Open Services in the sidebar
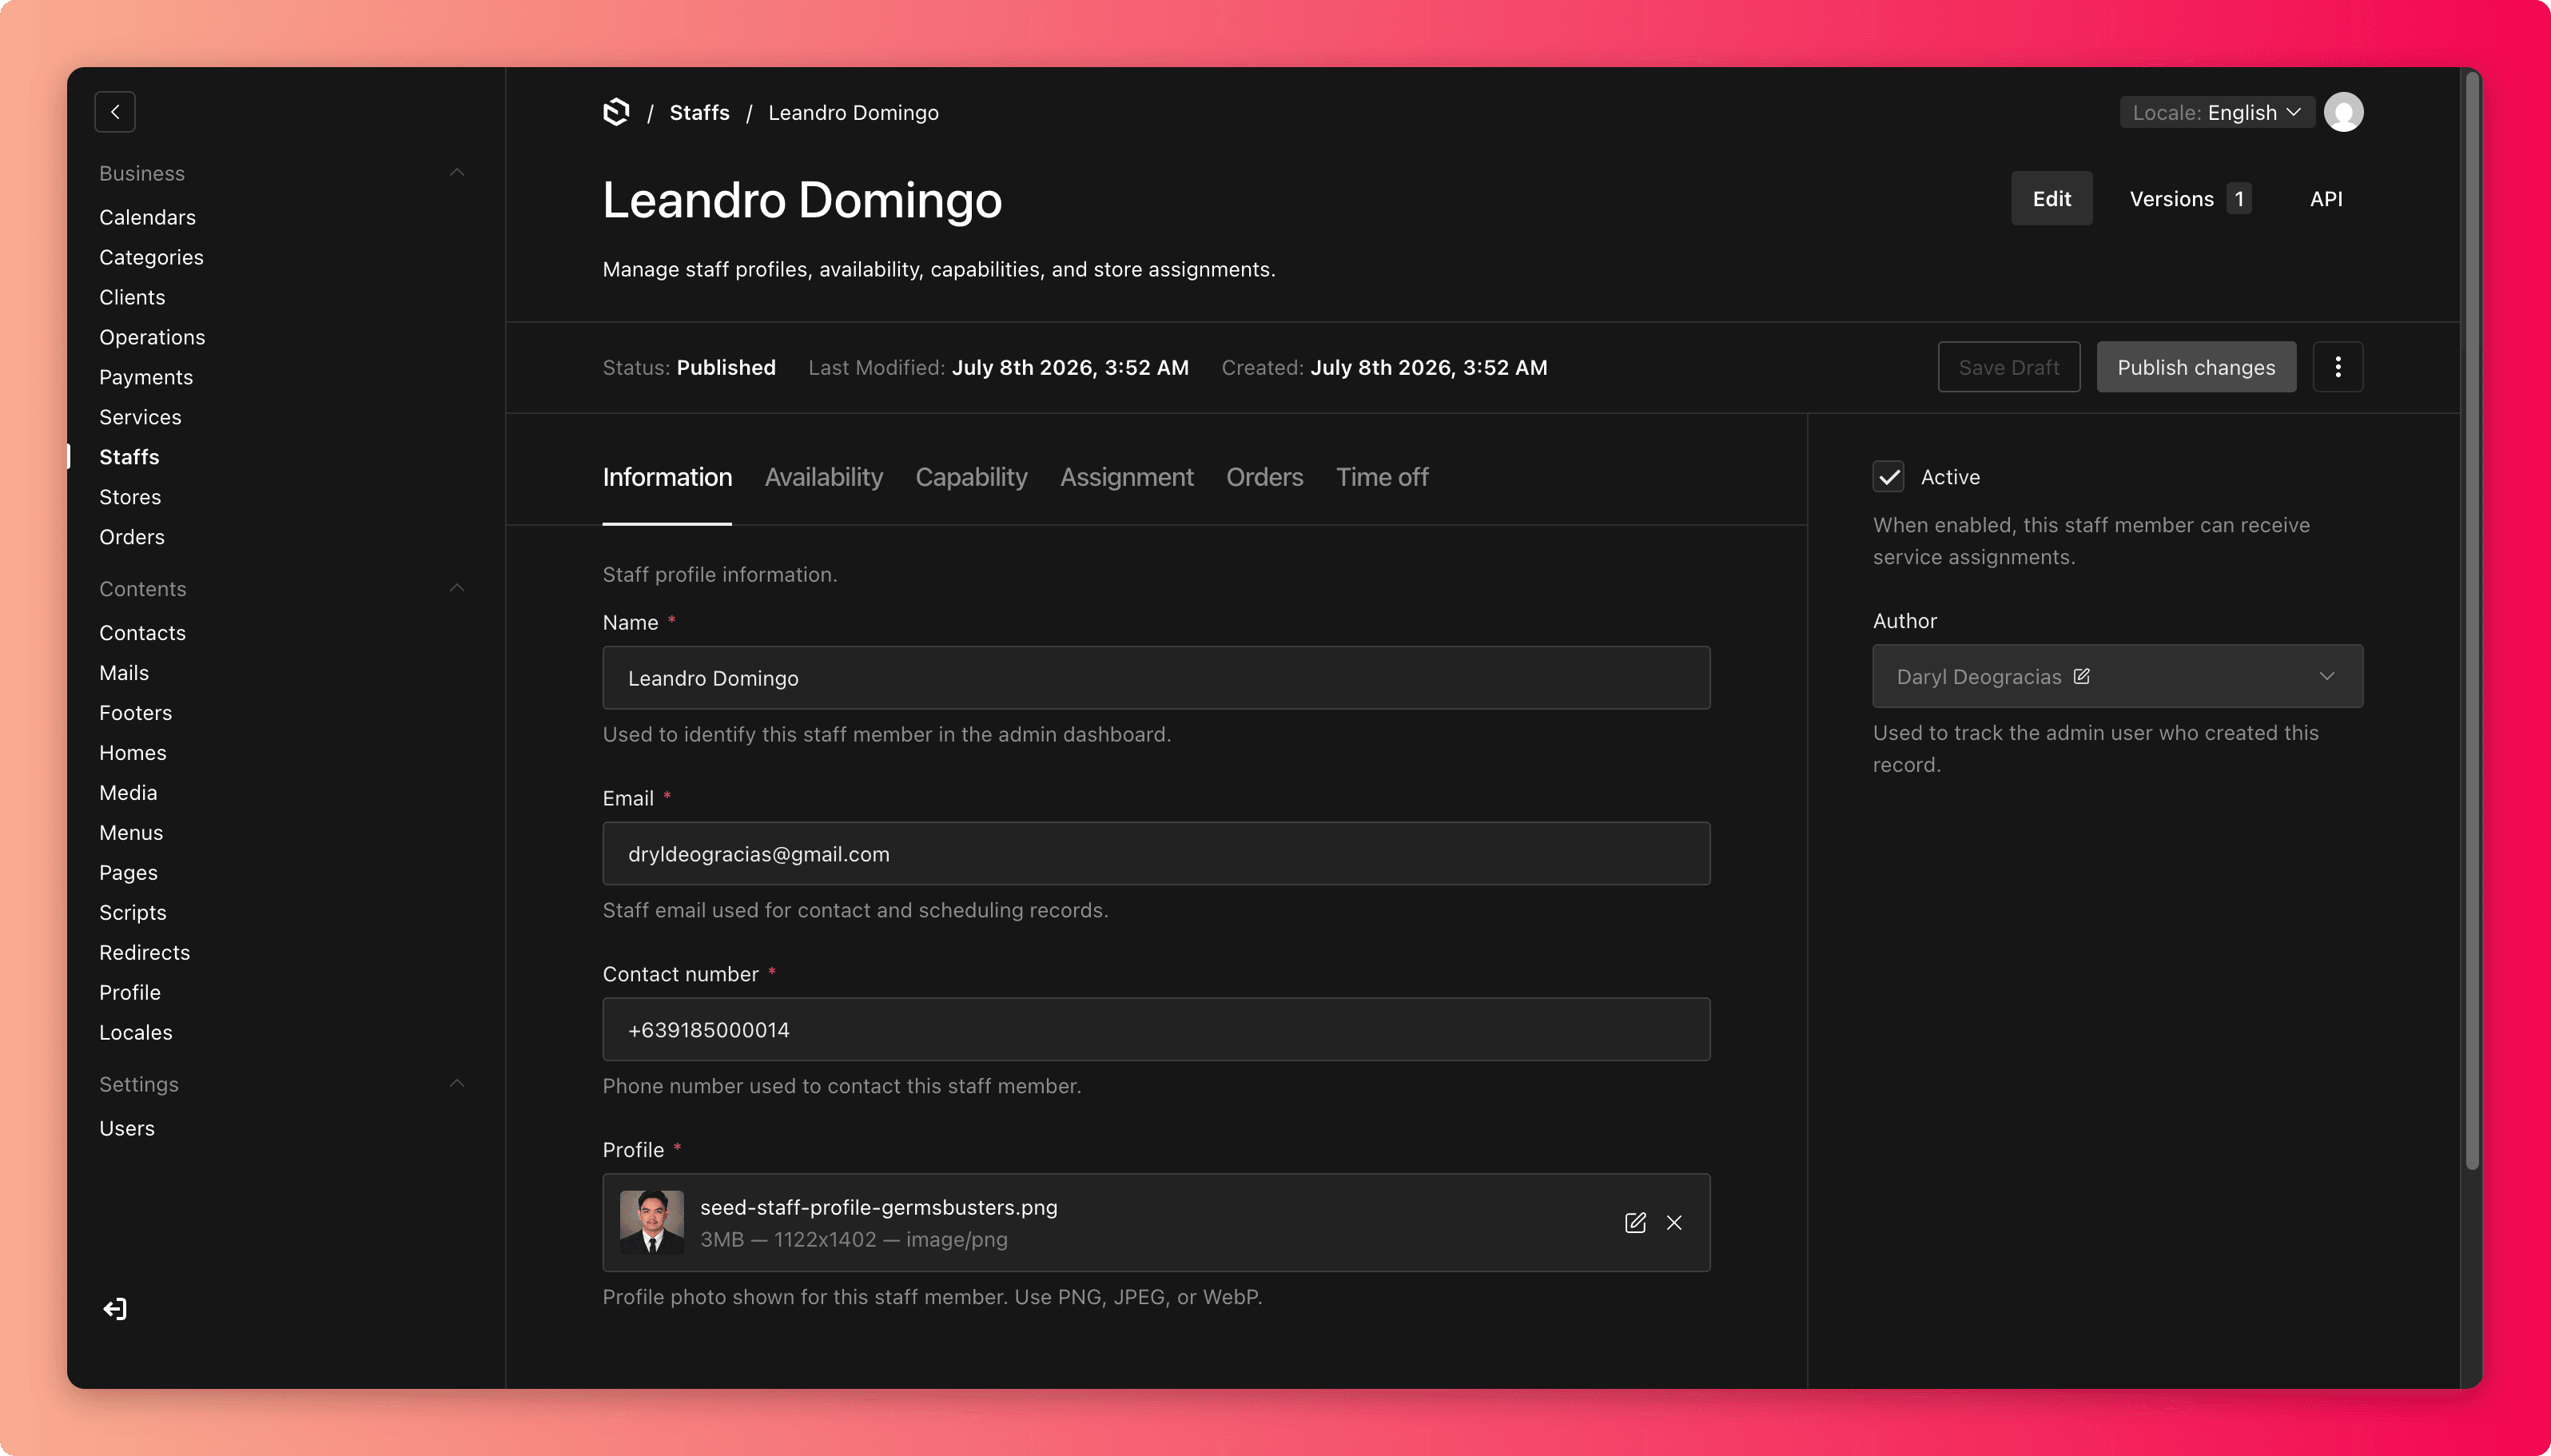This screenshot has height=1456, width=2551. coord(140,417)
